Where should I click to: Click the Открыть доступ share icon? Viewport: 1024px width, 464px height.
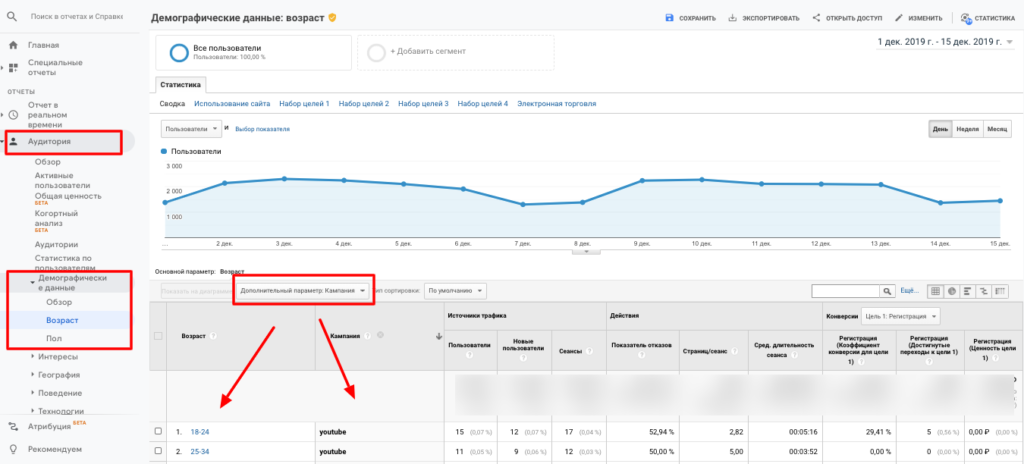click(x=817, y=18)
